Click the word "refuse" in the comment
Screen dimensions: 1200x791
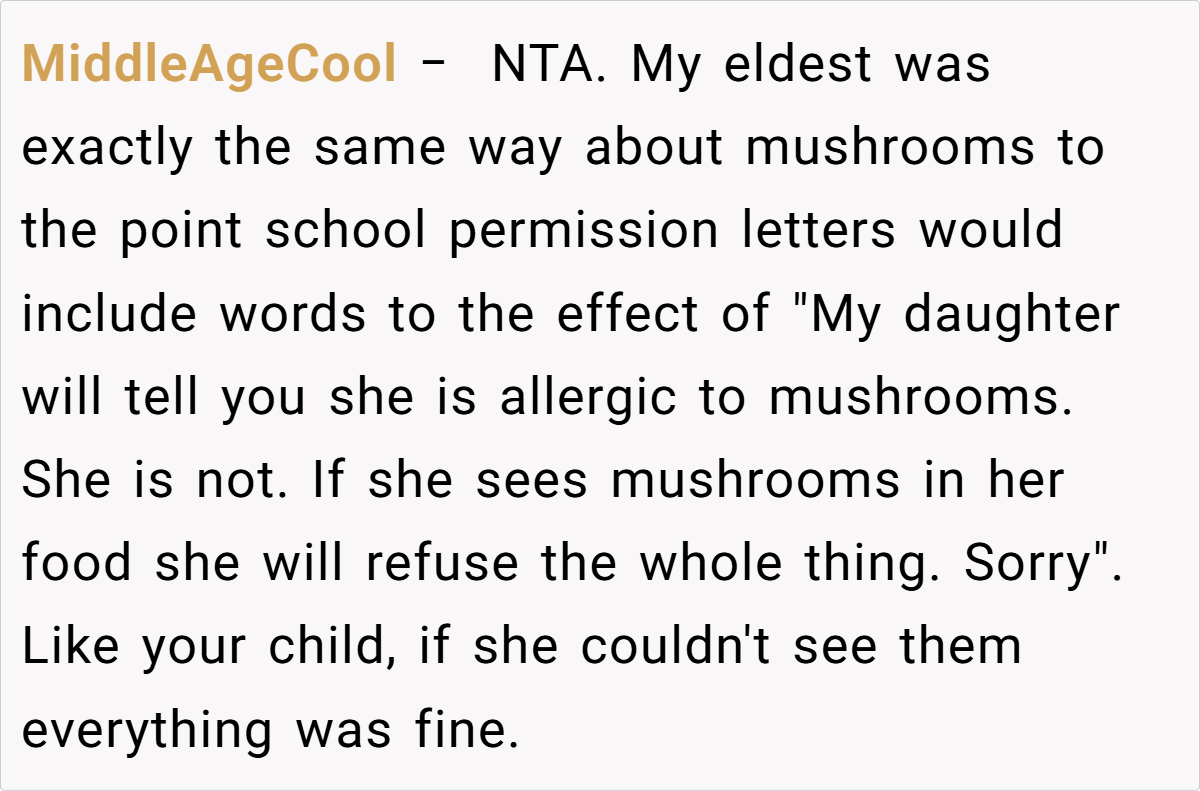(442, 563)
